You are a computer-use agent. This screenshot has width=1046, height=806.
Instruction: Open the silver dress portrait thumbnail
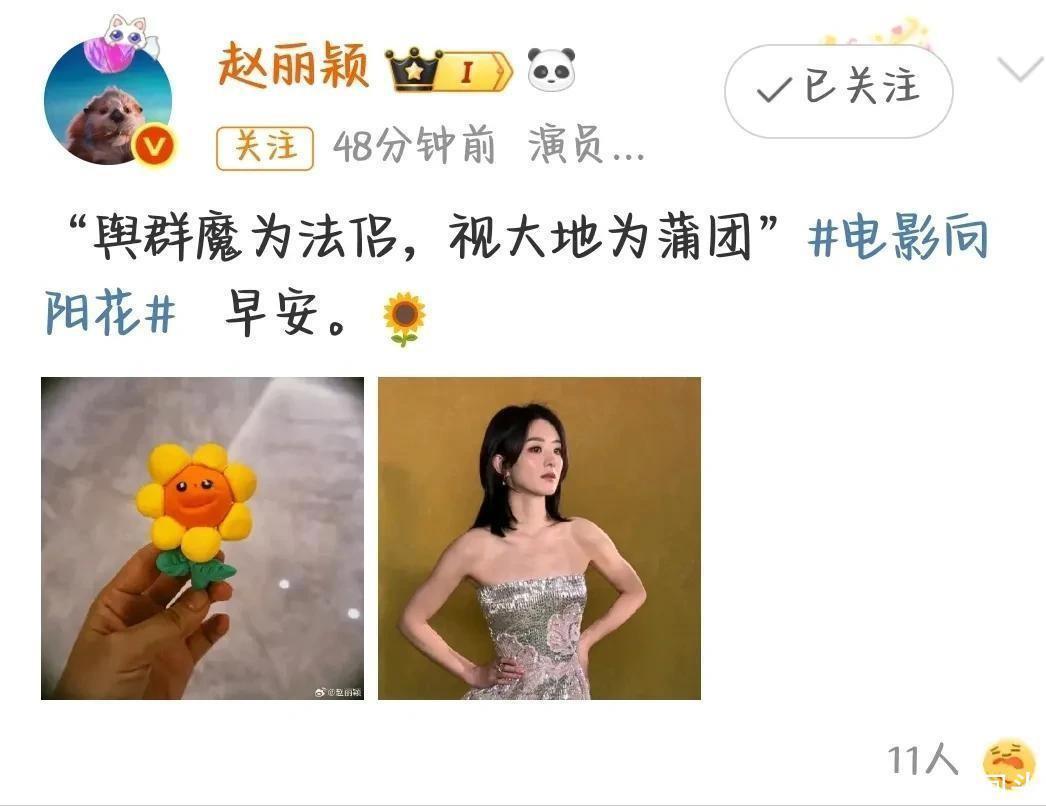(539, 538)
